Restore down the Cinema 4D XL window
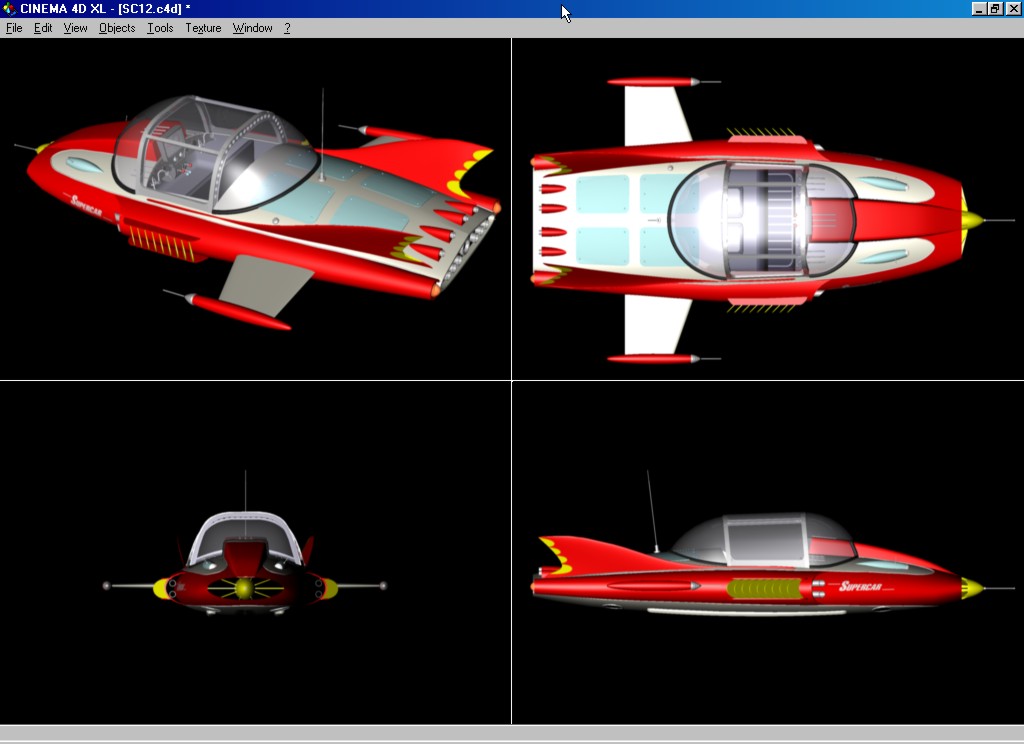1024x744 pixels. [x=995, y=8]
